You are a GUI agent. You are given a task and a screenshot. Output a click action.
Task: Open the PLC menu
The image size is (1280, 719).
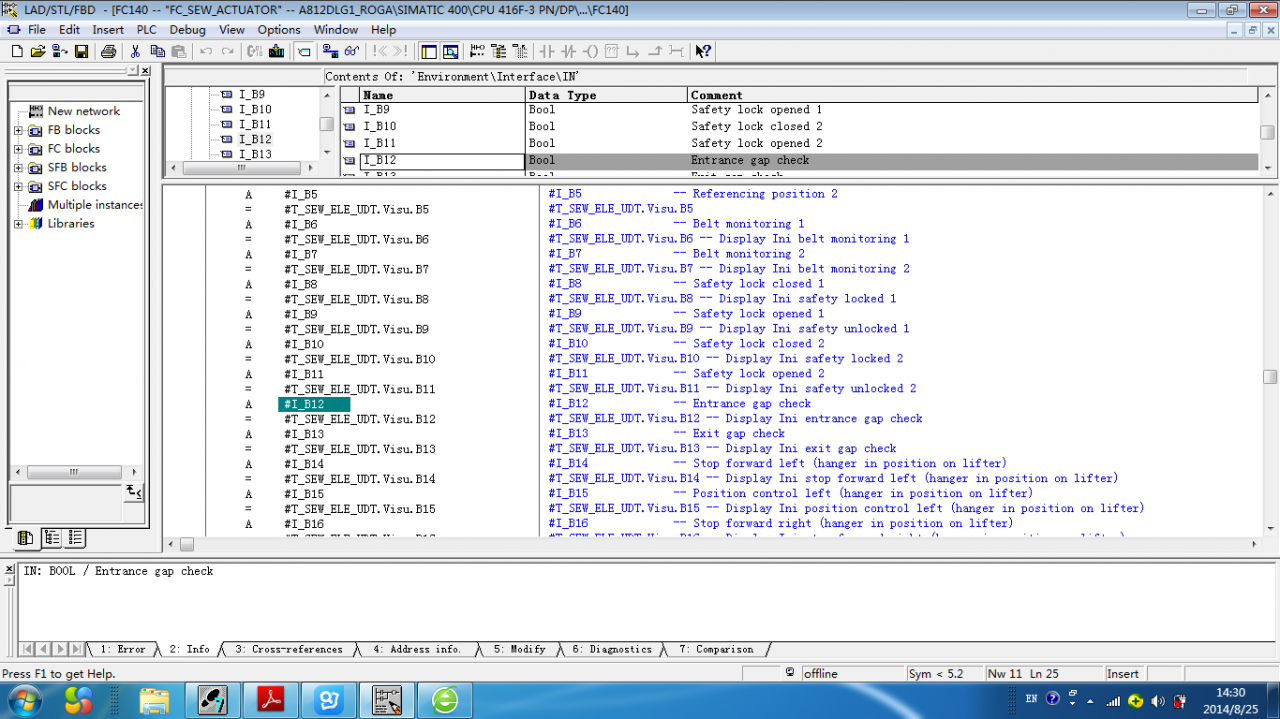pyautogui.click(x=147, y=30)
